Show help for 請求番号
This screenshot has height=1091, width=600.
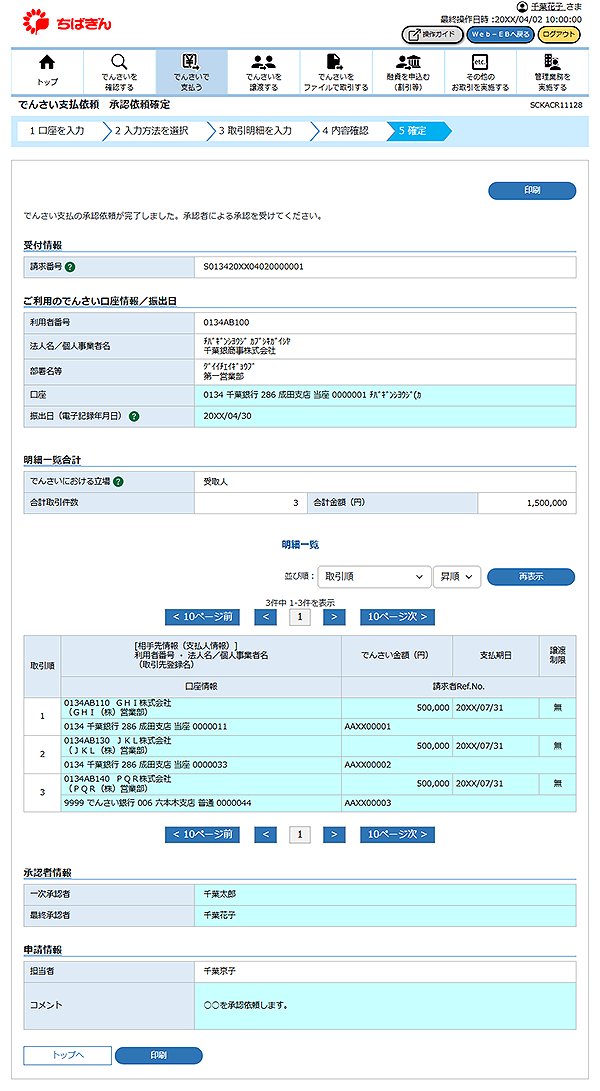point(70,267)
